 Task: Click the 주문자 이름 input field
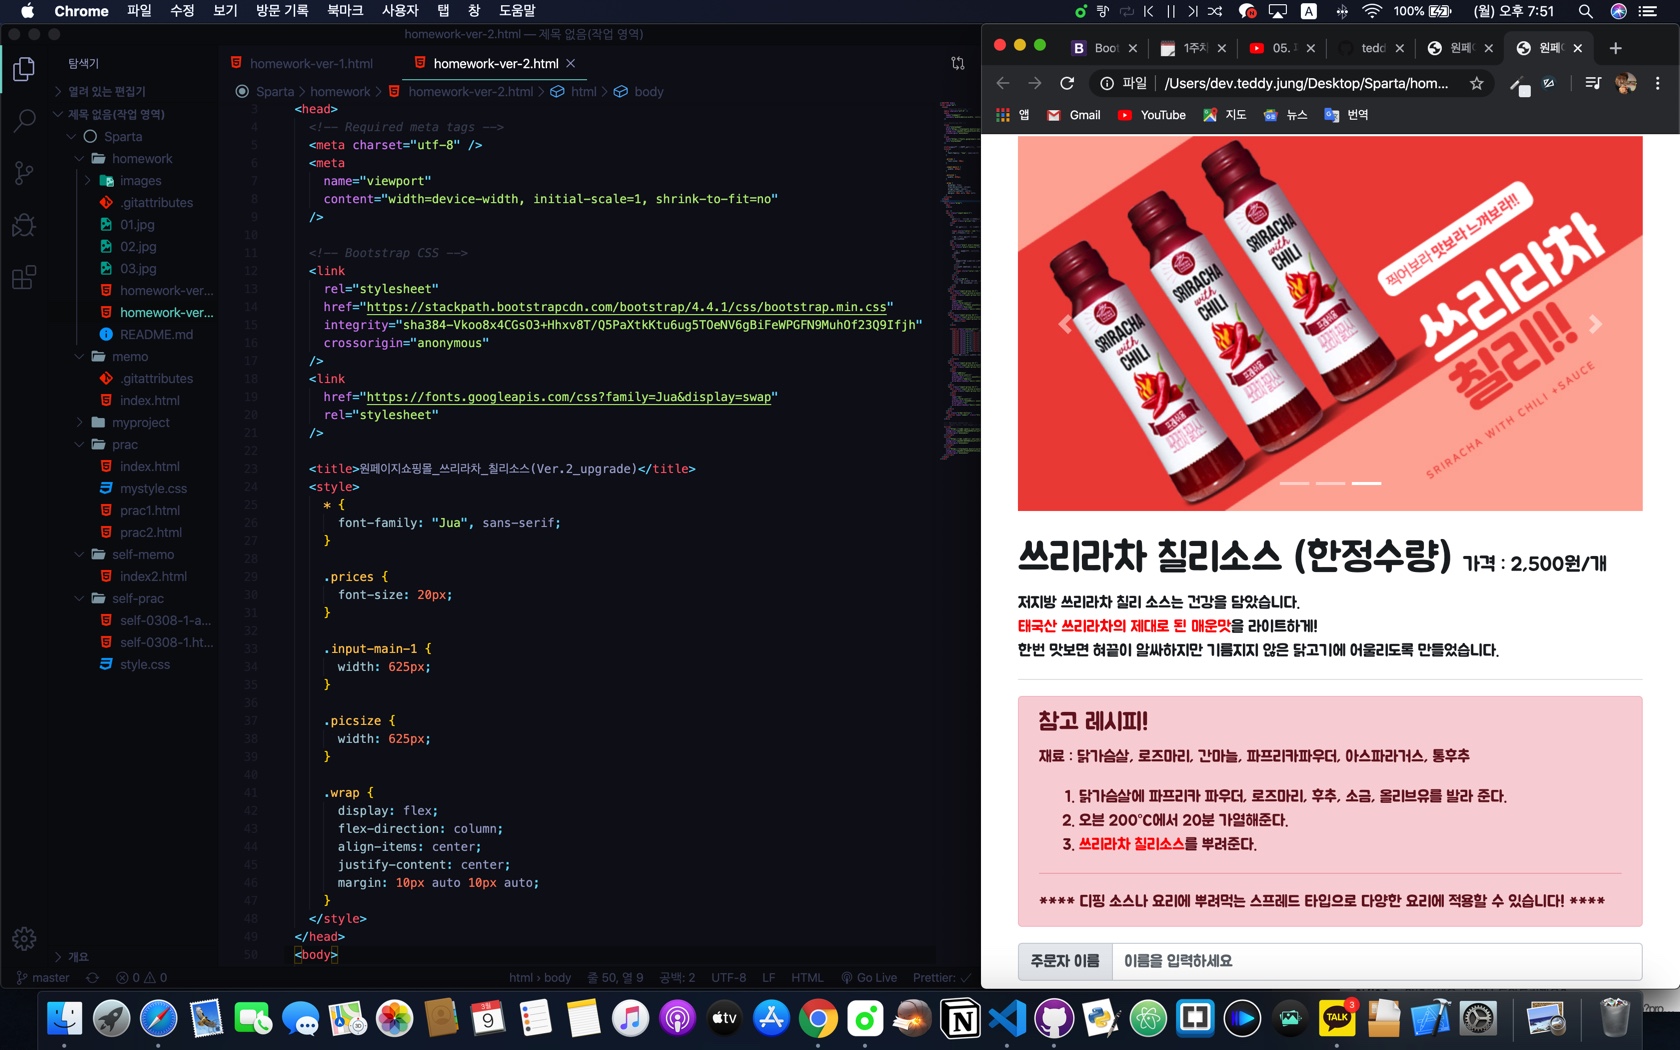point(1376,961)
